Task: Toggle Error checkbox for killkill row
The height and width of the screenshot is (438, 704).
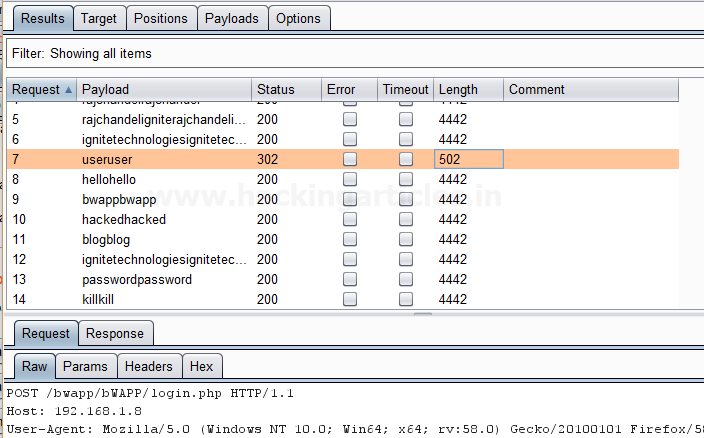Action: [350, 299]
